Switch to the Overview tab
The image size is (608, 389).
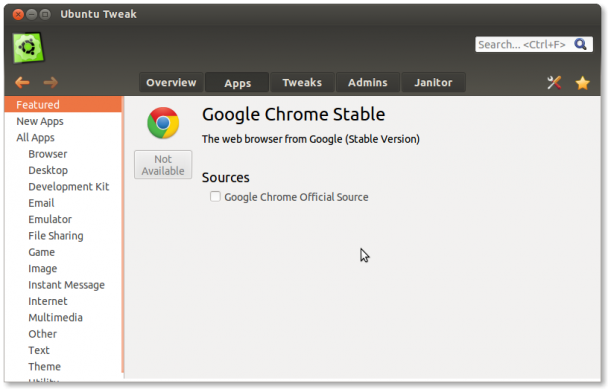tap(171, 82)
